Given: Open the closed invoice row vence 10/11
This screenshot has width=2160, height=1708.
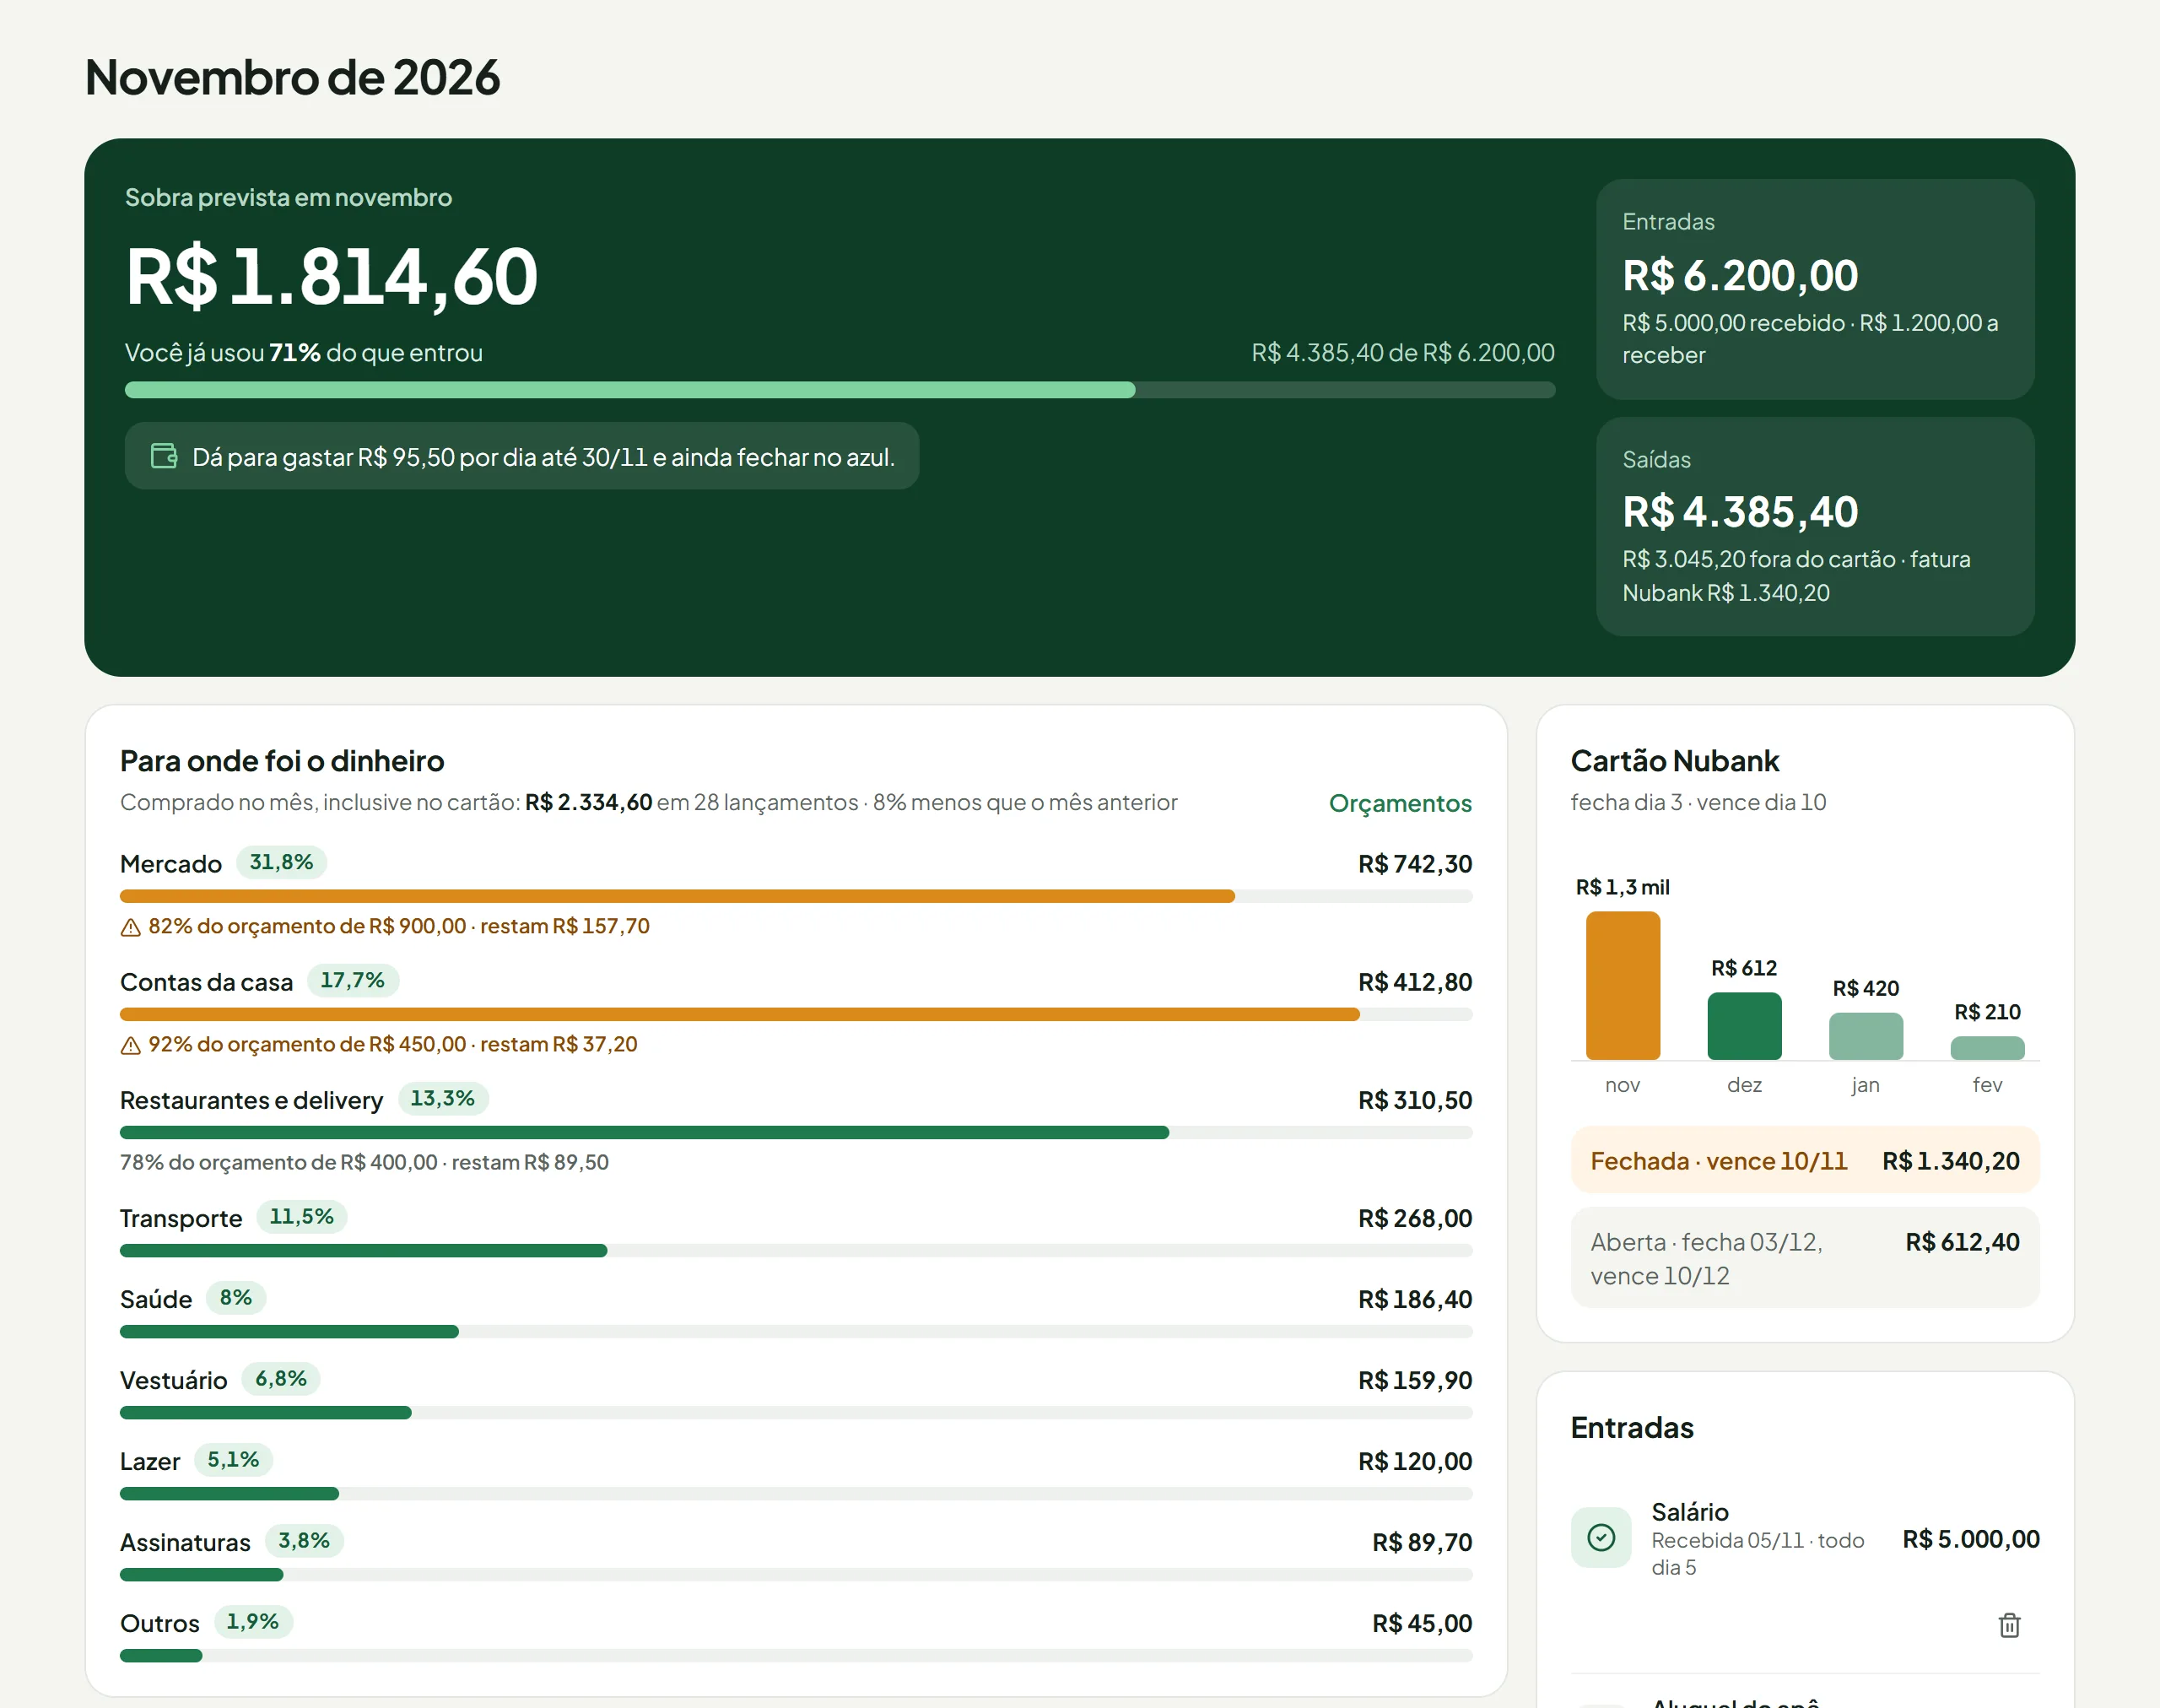Looking at the screenshot, I should [x=1805, y=1160].
